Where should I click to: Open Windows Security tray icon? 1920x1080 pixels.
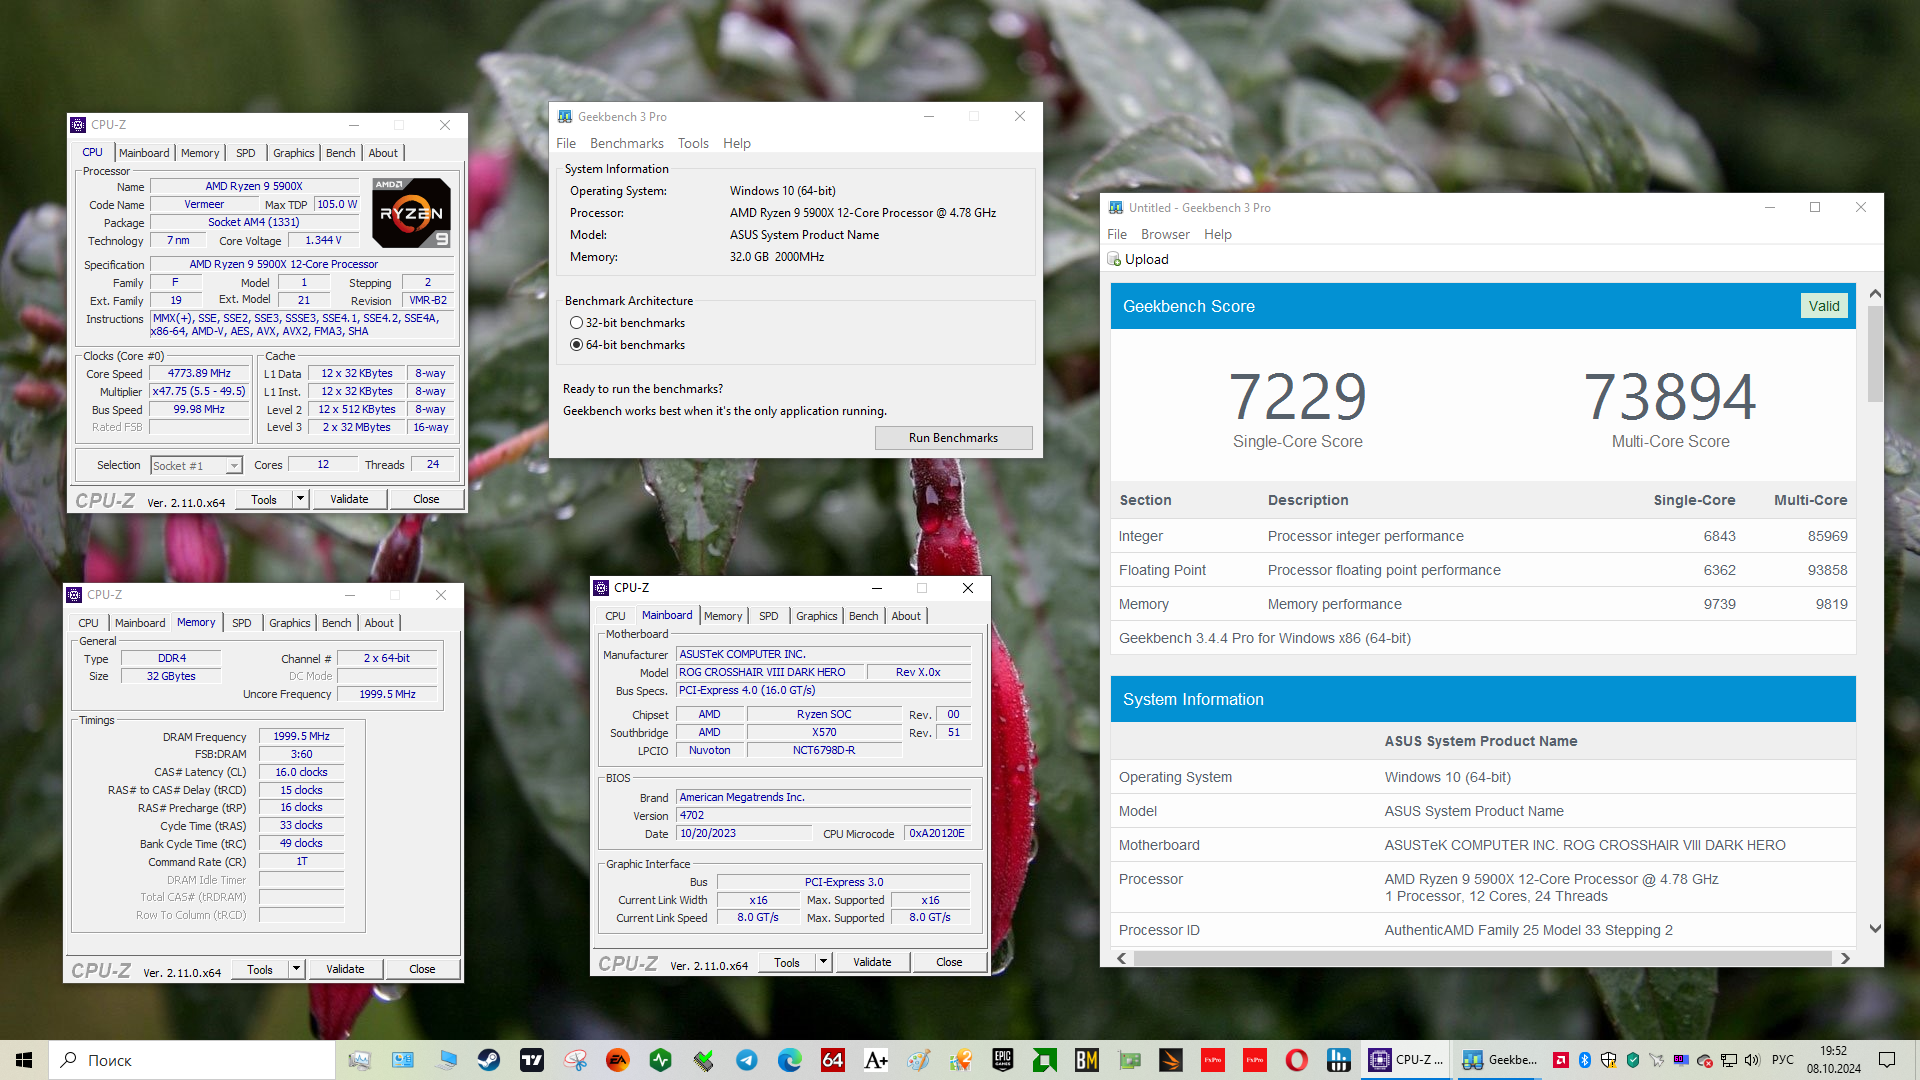pyautogui.click(x=1609, y=1060)
